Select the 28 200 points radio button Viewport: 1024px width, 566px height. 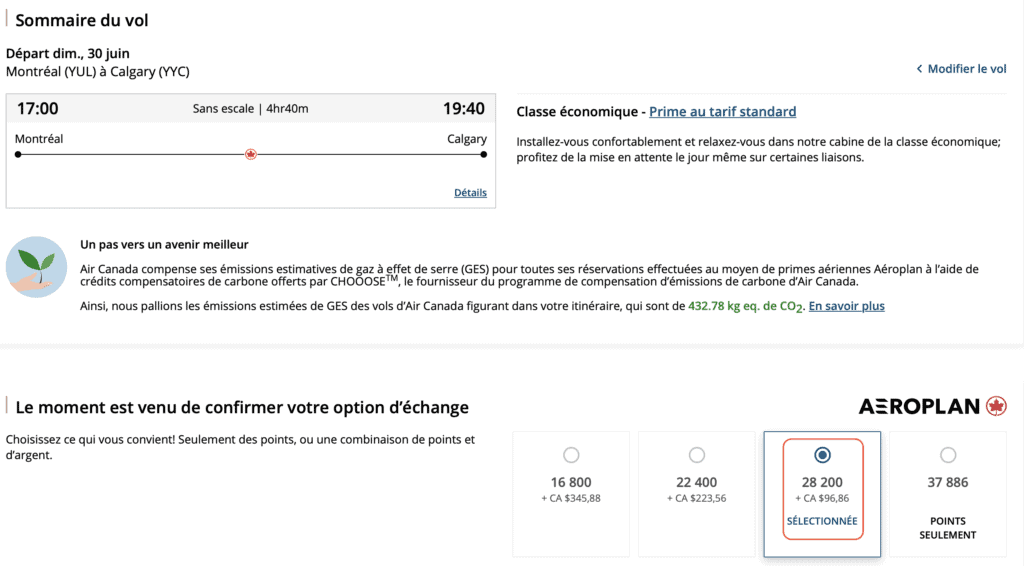coord(822,455)
